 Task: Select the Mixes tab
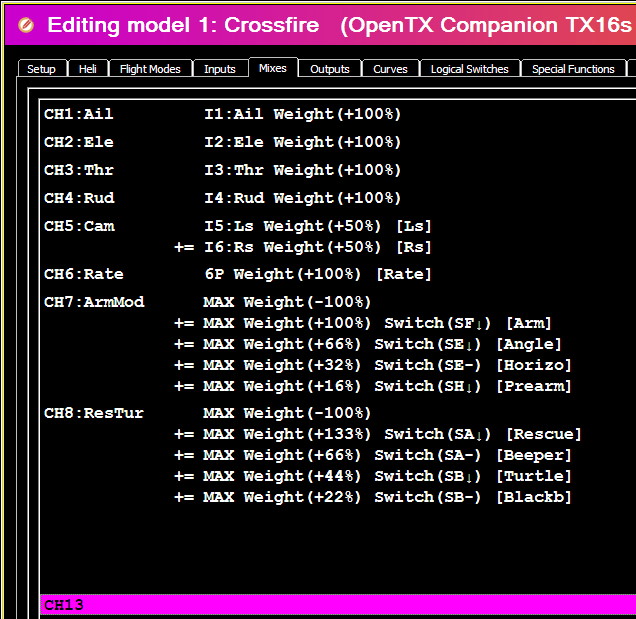[273, 68]
